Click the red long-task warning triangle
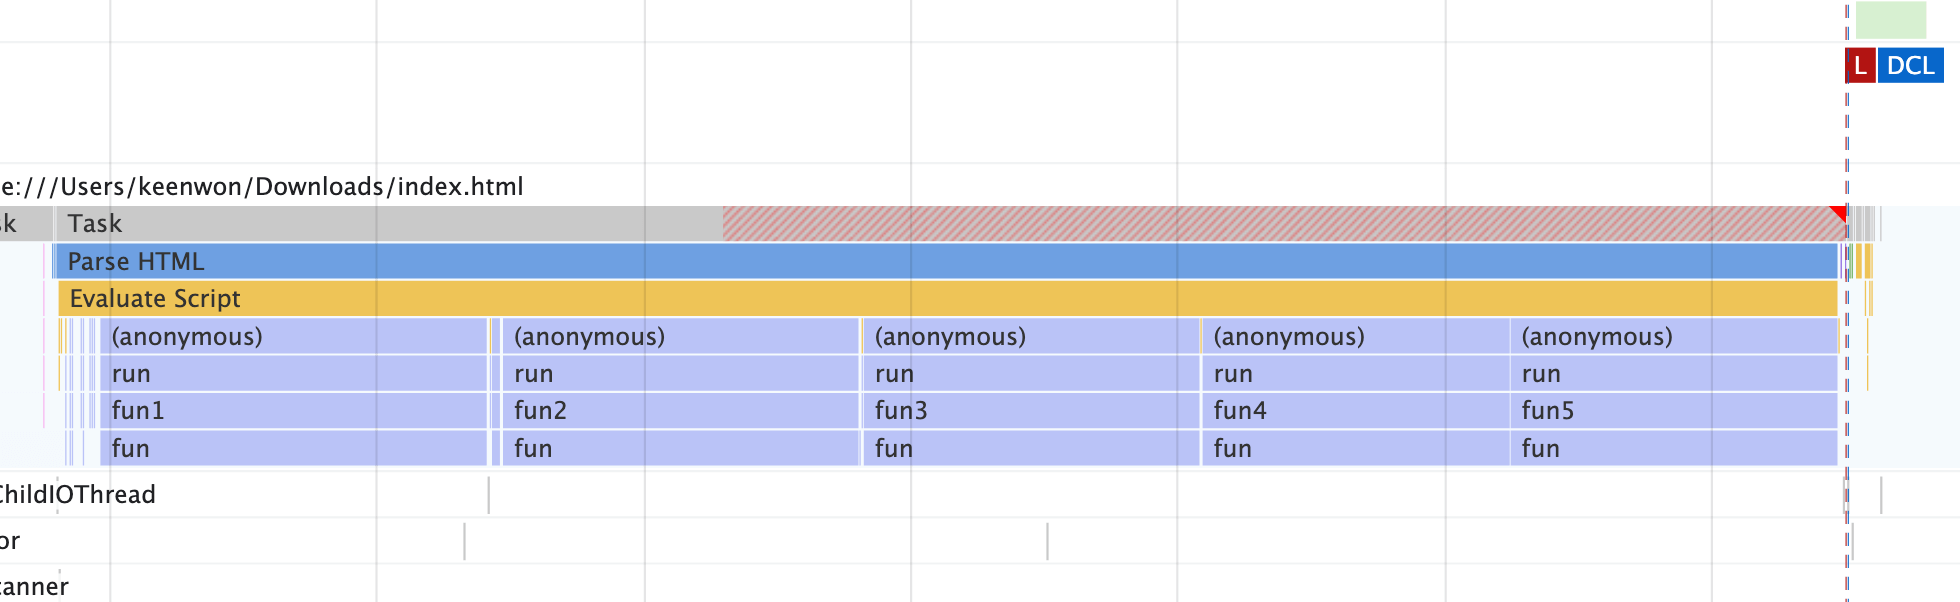Viewport: 1960px width, 602px height. [x=1838, y=212]
